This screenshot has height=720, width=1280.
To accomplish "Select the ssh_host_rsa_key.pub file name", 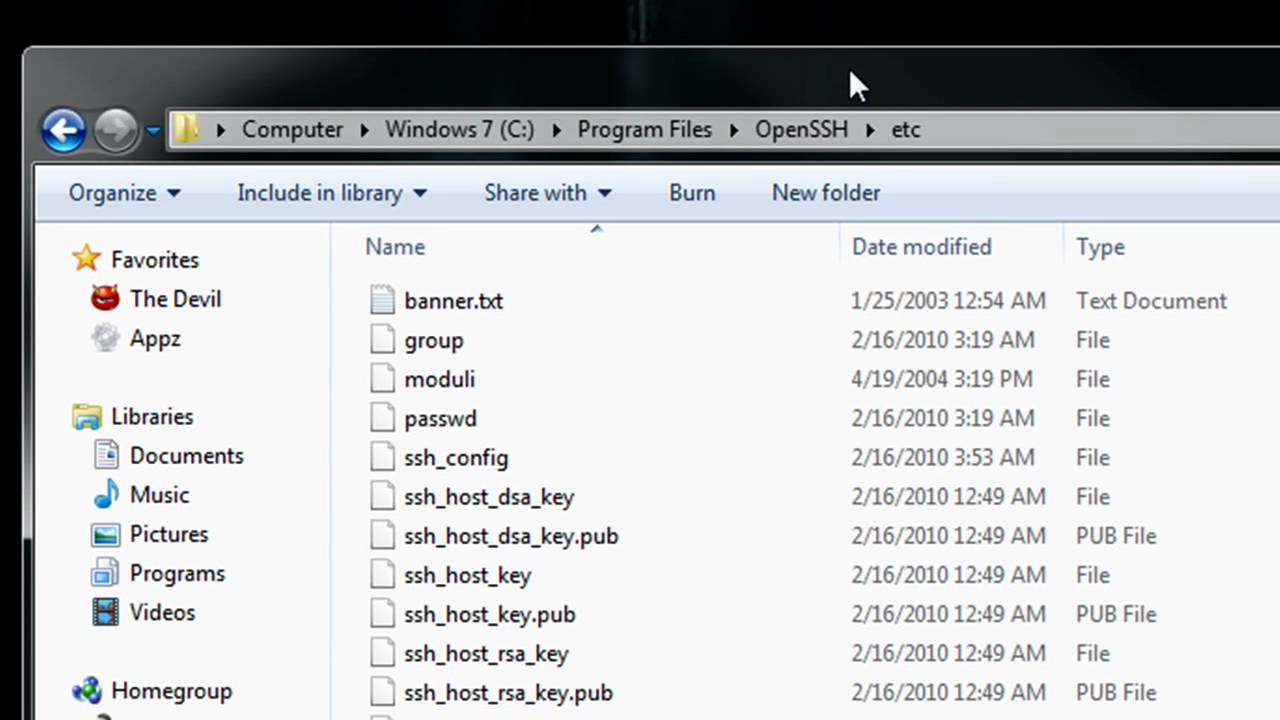I will click(508, 693).
